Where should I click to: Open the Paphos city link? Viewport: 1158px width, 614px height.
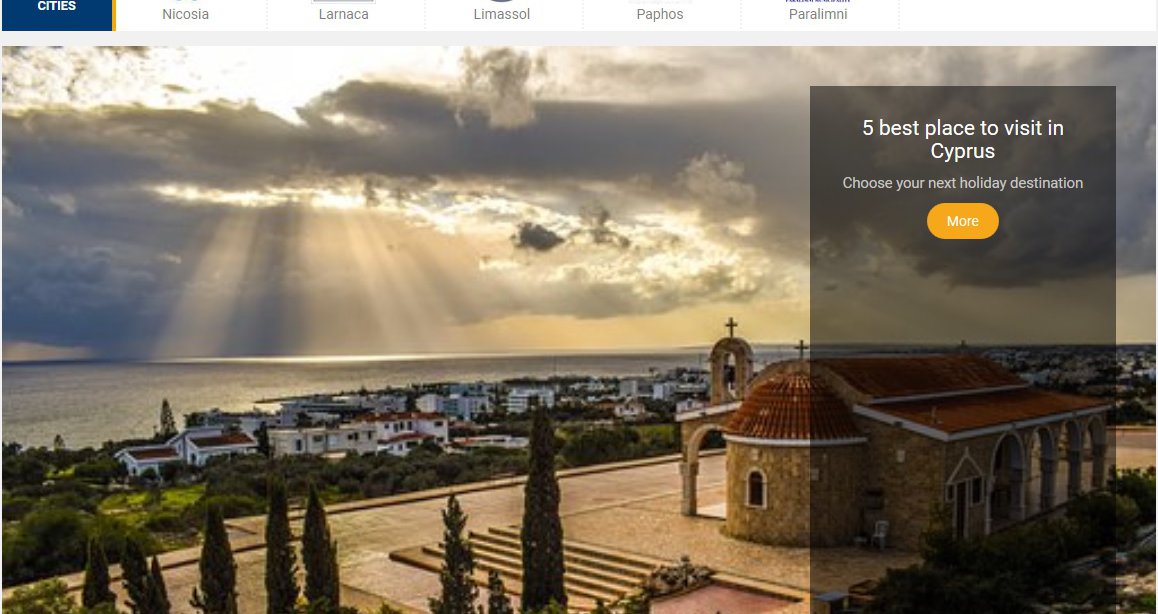click(x=659, y=15)
